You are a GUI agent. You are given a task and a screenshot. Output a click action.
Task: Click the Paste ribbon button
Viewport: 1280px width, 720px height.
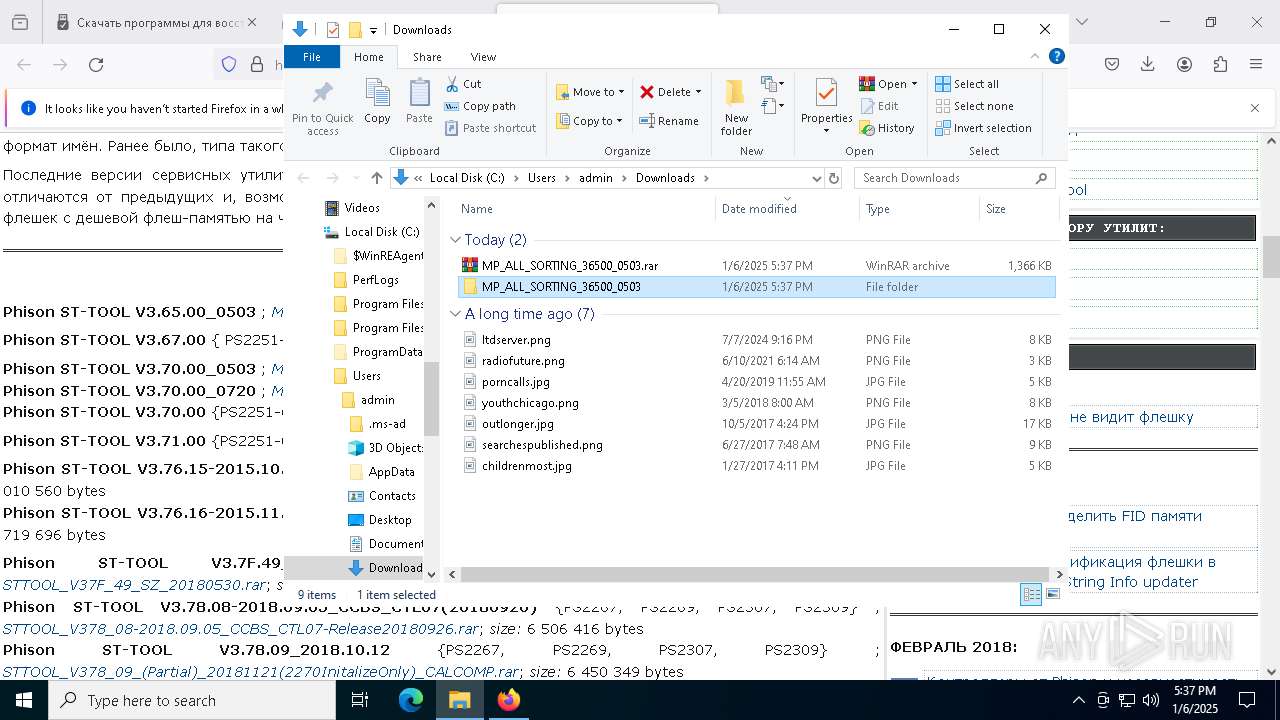(419, 102)
